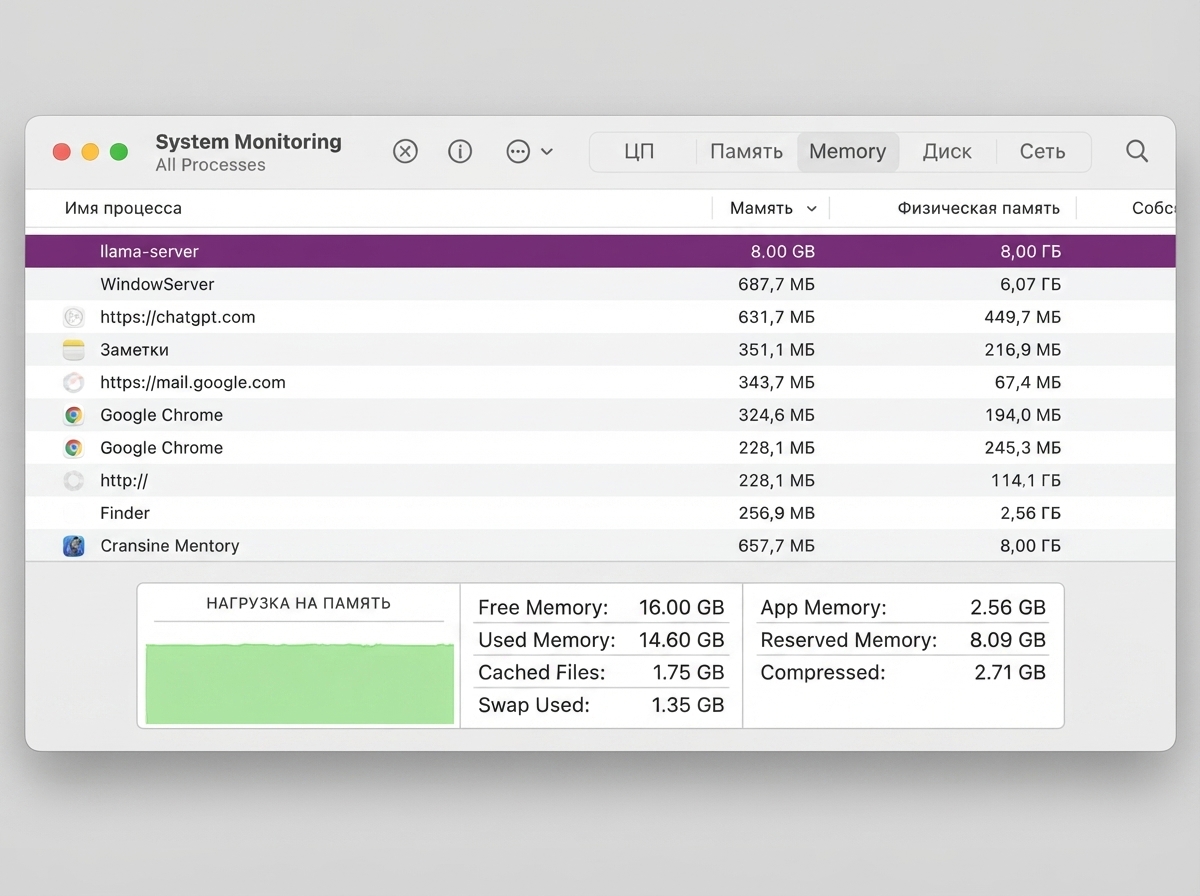Click the Swap Used 1.35 GB entry
Image resolution: width=1200 pixels, height=896 pixels.
click(601, 705)
